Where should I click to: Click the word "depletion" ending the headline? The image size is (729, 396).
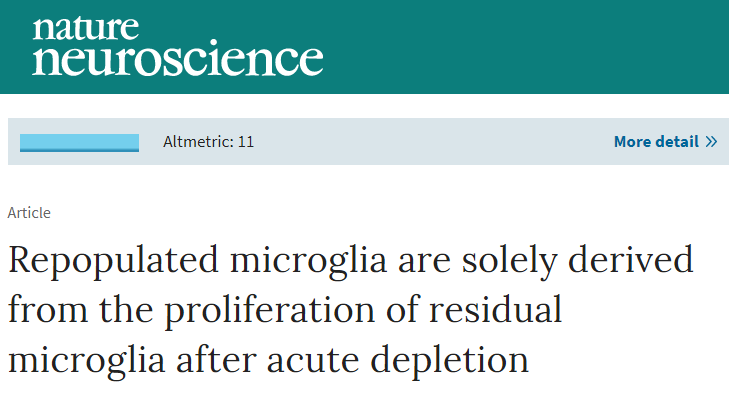[450, 361]
